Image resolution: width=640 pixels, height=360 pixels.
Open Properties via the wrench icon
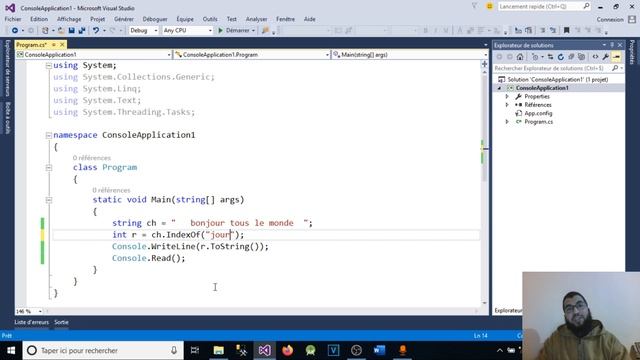coord(606,57)
